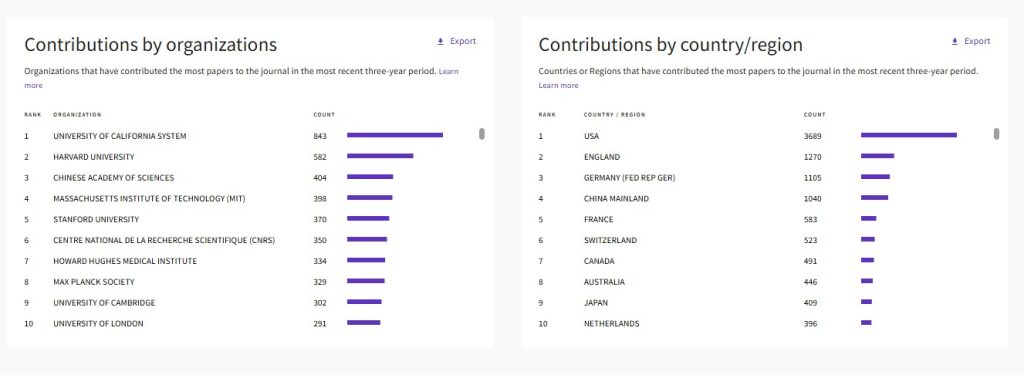The width and height of the screenshot is (1024, 375).
Task: Export the Contributions by country/region data
Action: coord(971,41)
